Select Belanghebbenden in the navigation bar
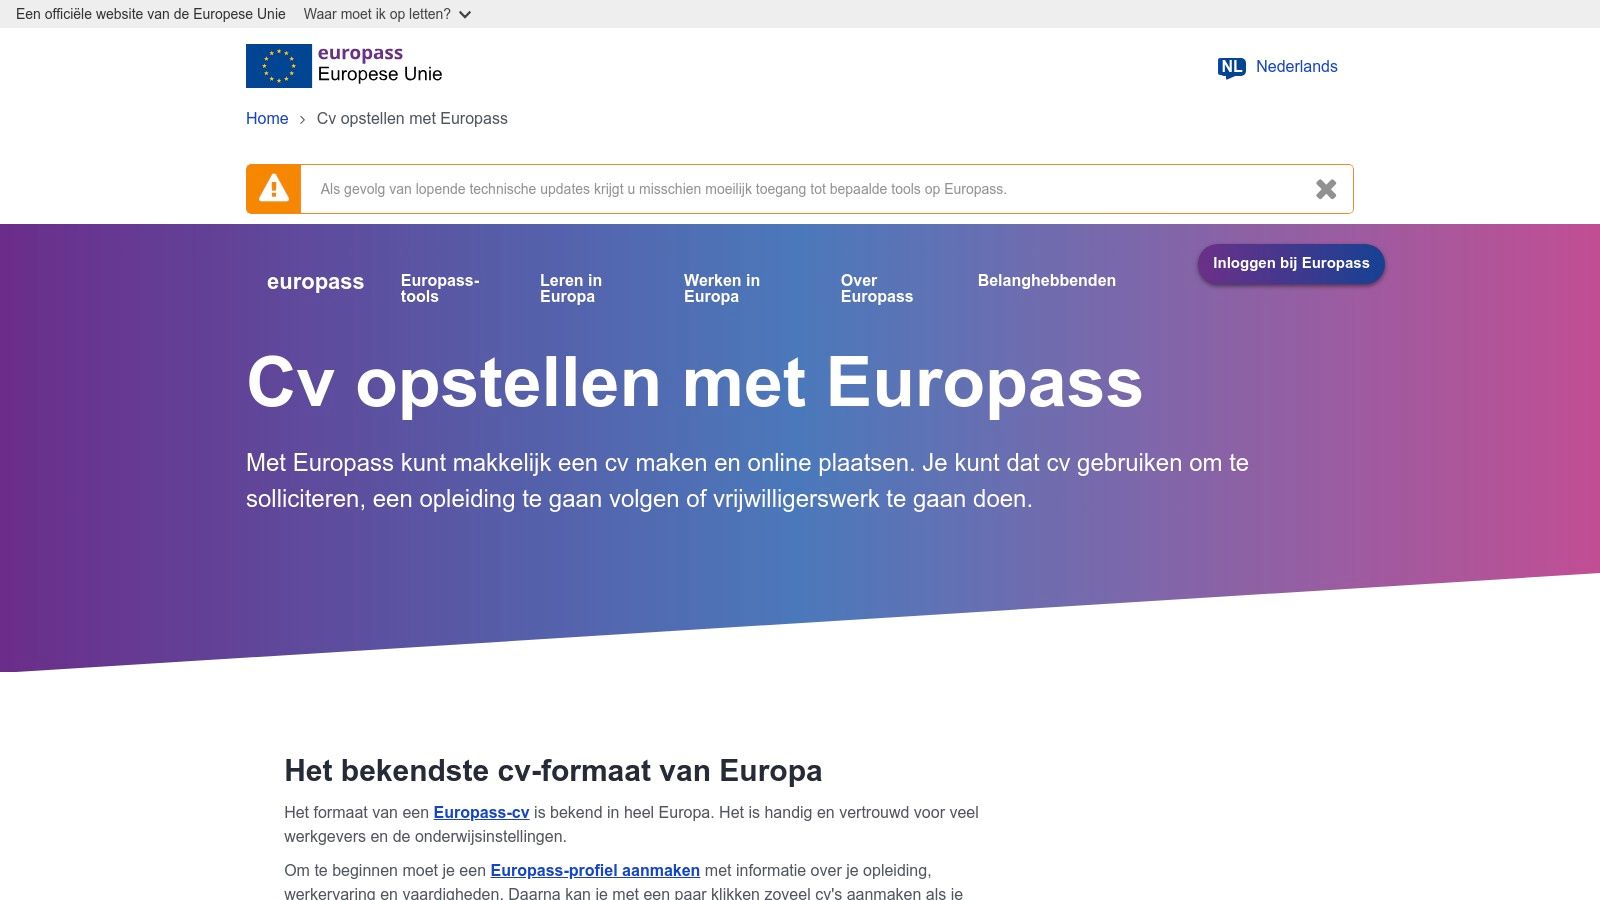1600x900 pixels. tap(1046, 281)
